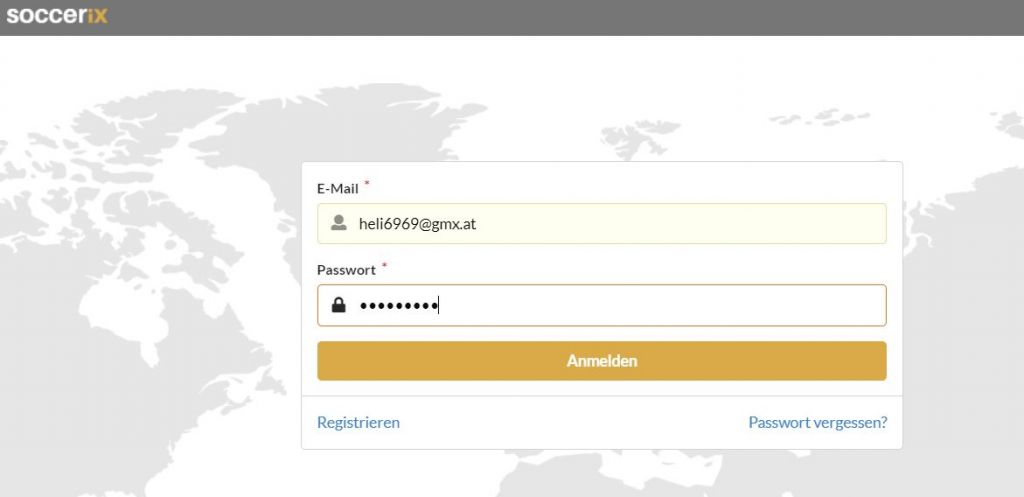Click the blank page area beneath the header

pyautogui.click(x=512, y=59)
